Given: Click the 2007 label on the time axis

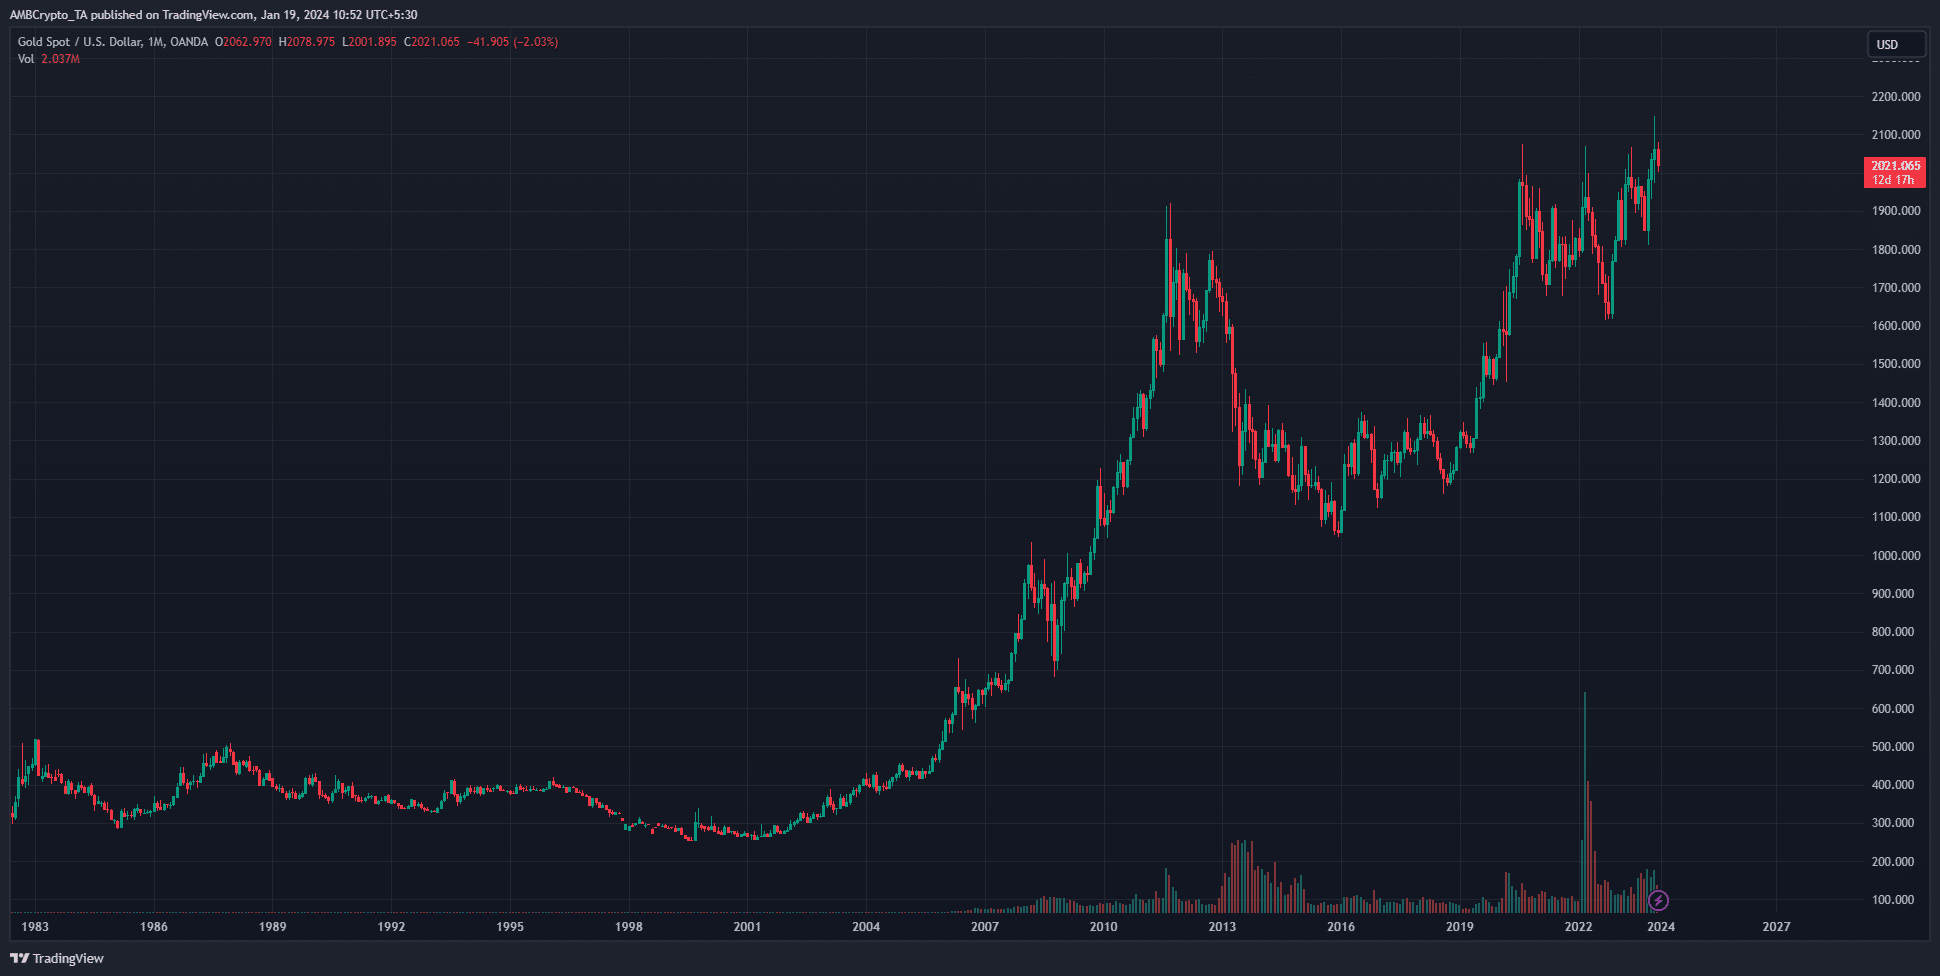Looking at the screenshot, I should tap(985, 927).
